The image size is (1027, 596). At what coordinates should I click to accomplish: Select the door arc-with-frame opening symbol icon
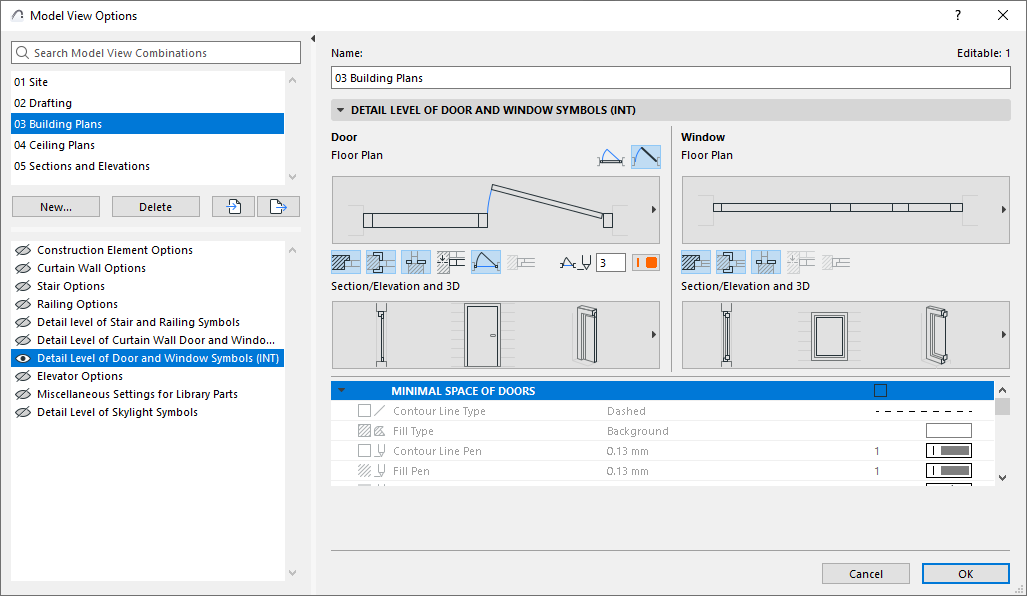[610, 156]
